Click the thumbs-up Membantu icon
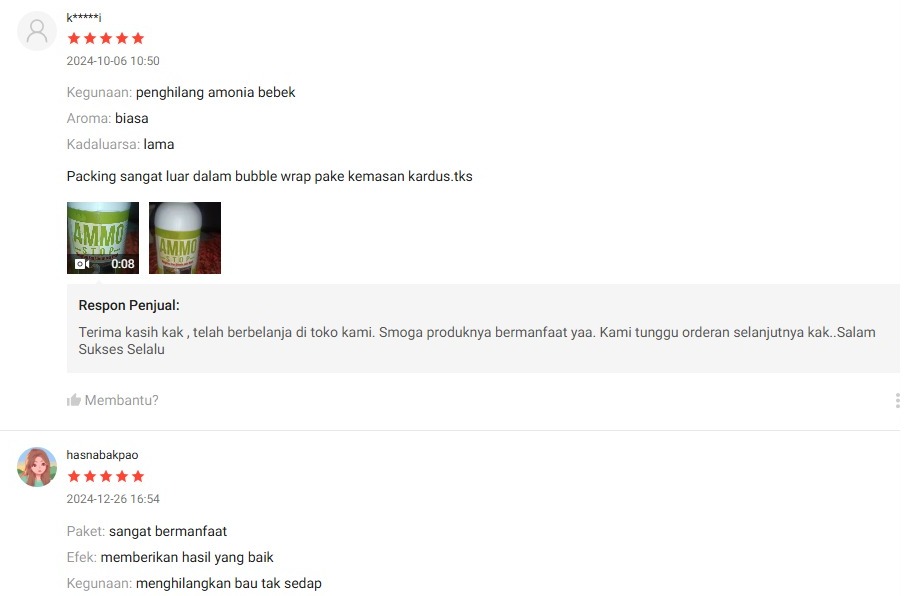This screenshot has width=914, height=596. 73,400
